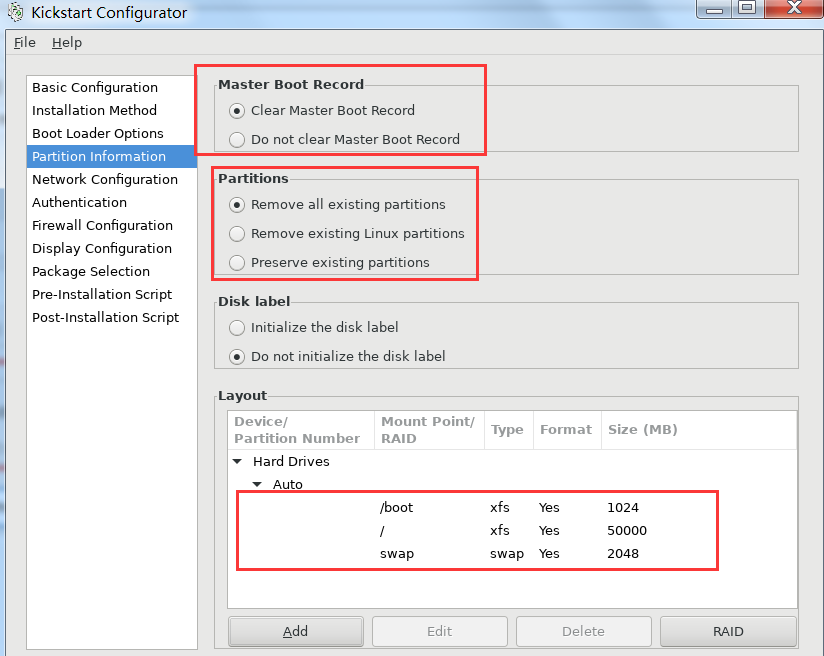
Task: Choose Do not clear Master Boot Record
Action: pos(237,140)
